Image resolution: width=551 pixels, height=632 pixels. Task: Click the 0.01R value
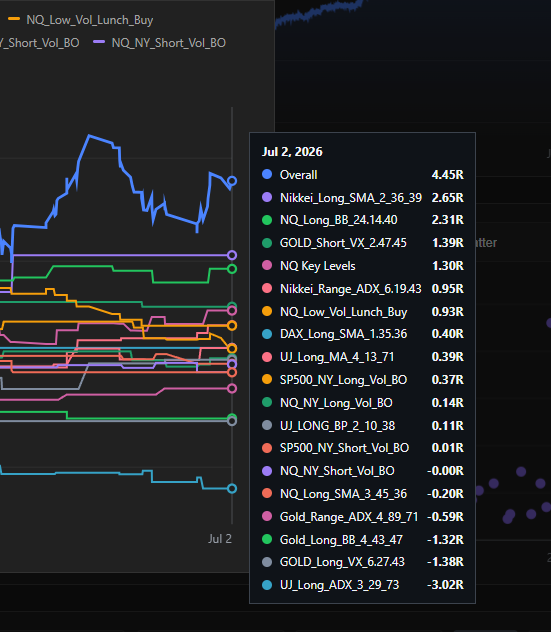pyautogui.click(x=447, y=448)
